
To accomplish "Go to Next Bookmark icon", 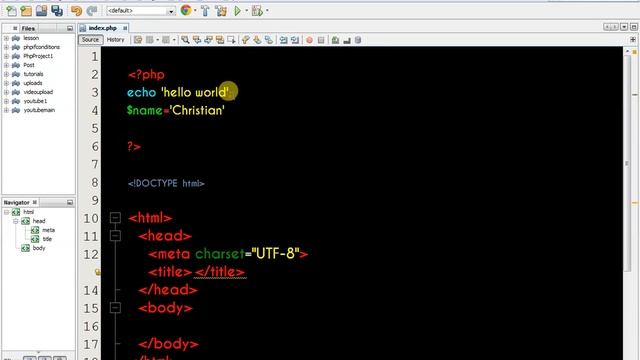I will click(257, 40).
